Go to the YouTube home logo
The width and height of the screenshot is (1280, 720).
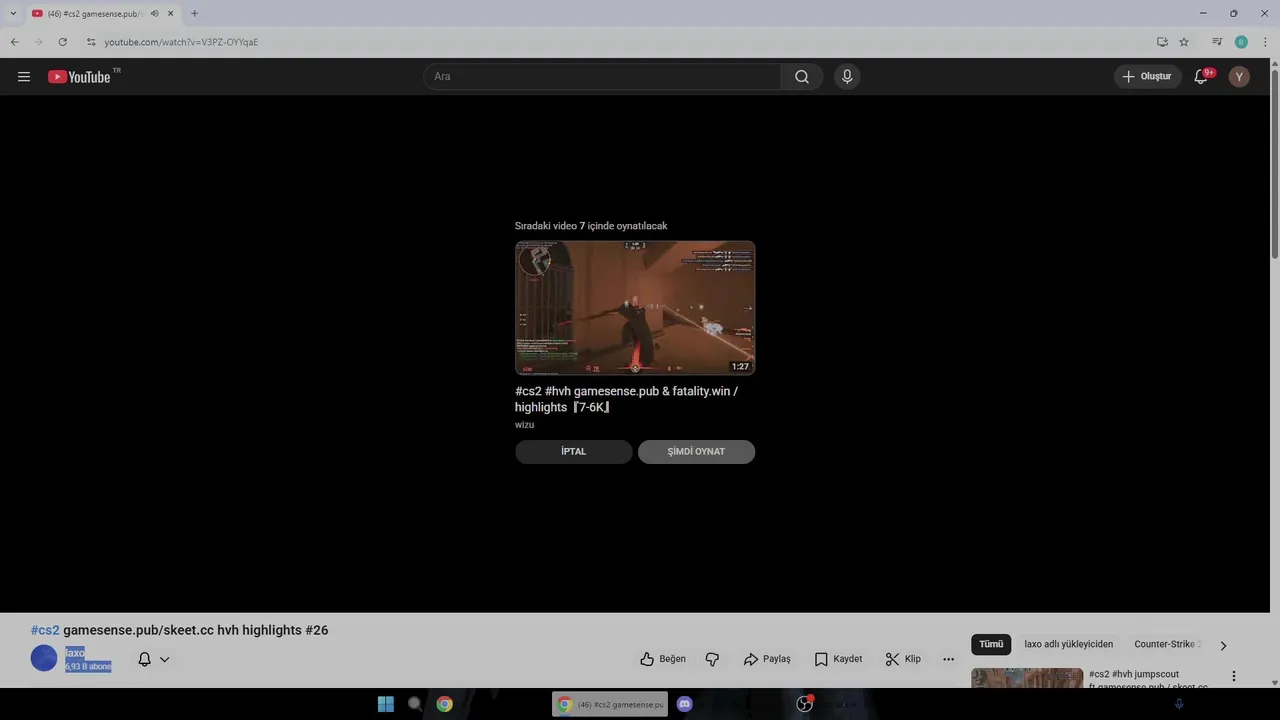coord(79,77)
